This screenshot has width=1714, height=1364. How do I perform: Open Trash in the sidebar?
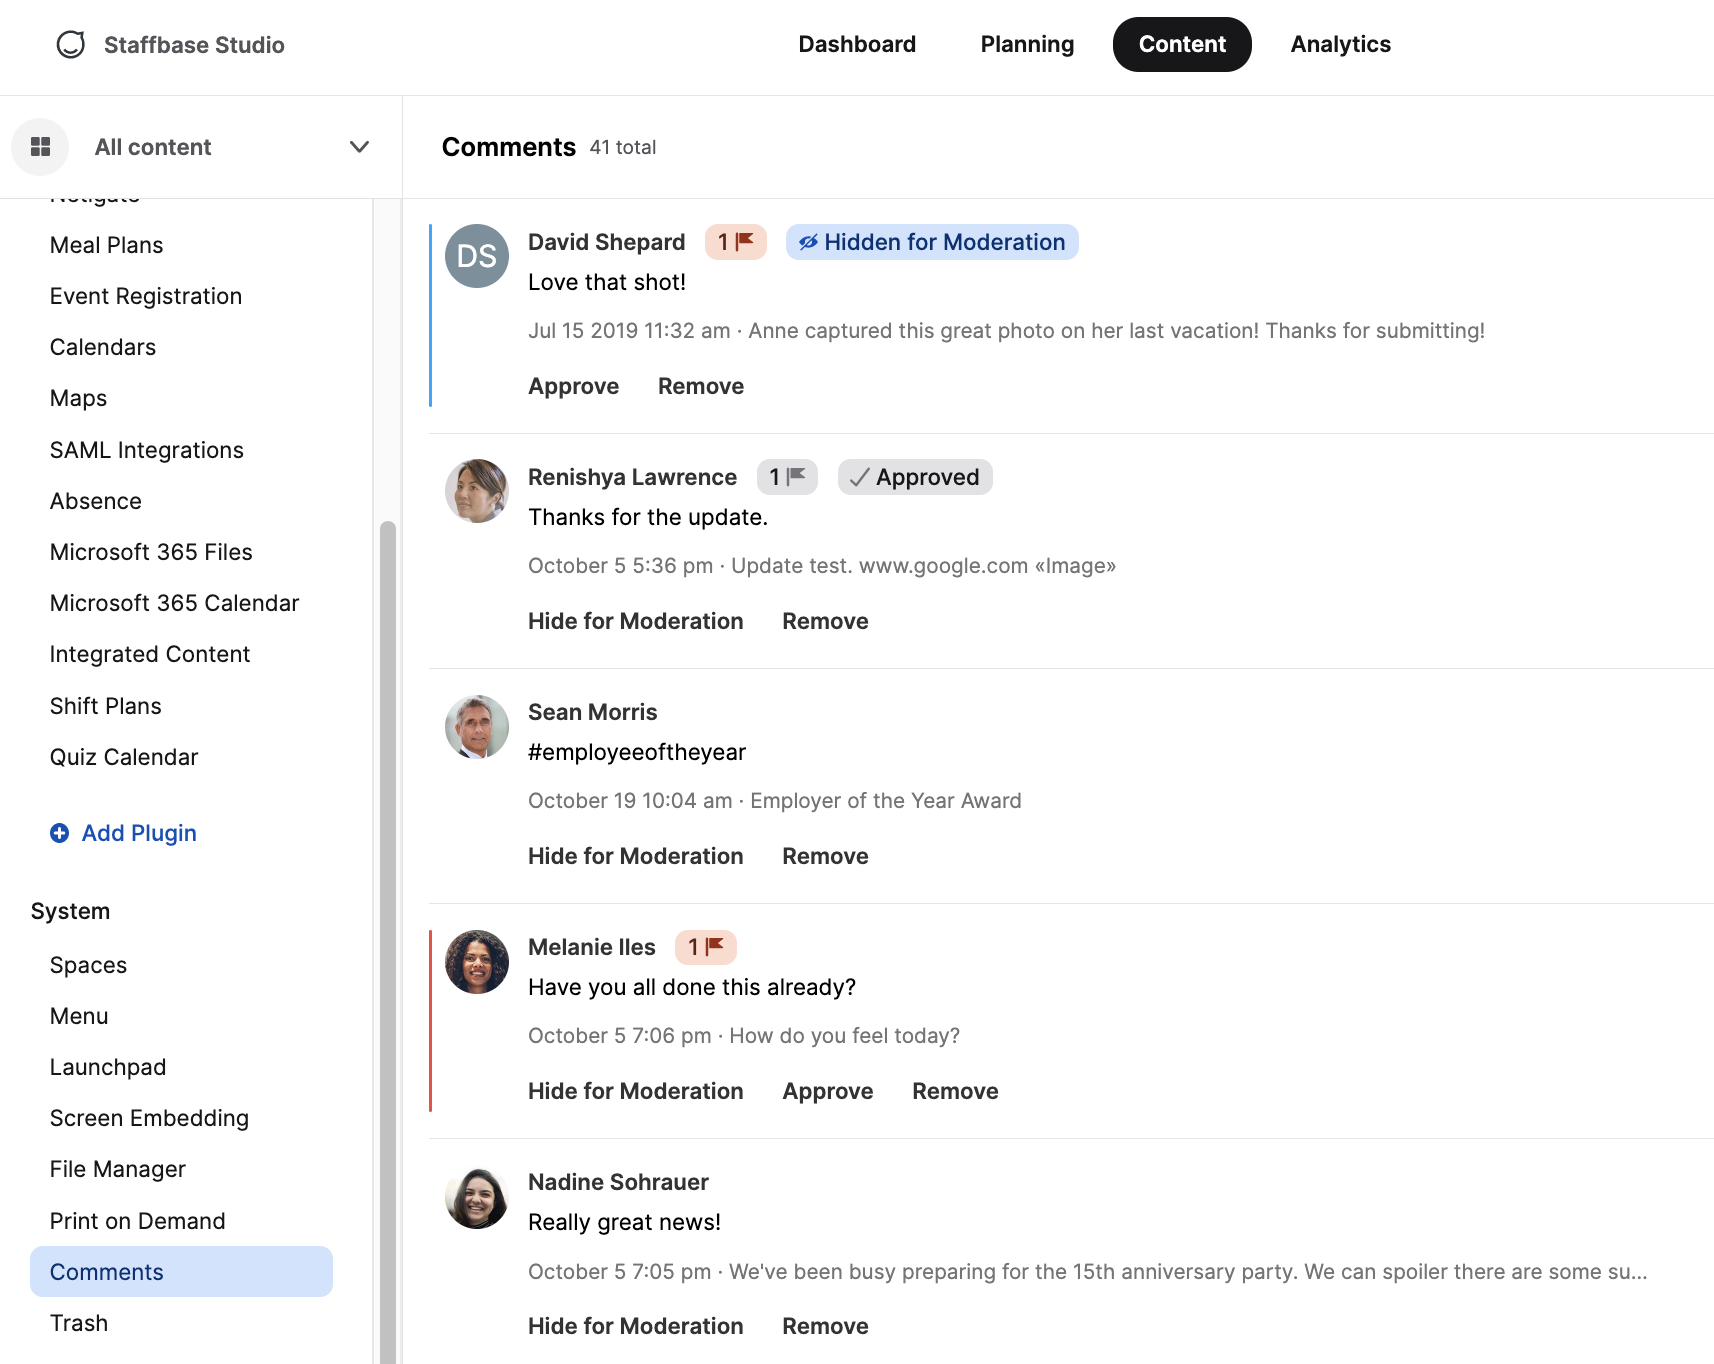[x=79, y=1323]
